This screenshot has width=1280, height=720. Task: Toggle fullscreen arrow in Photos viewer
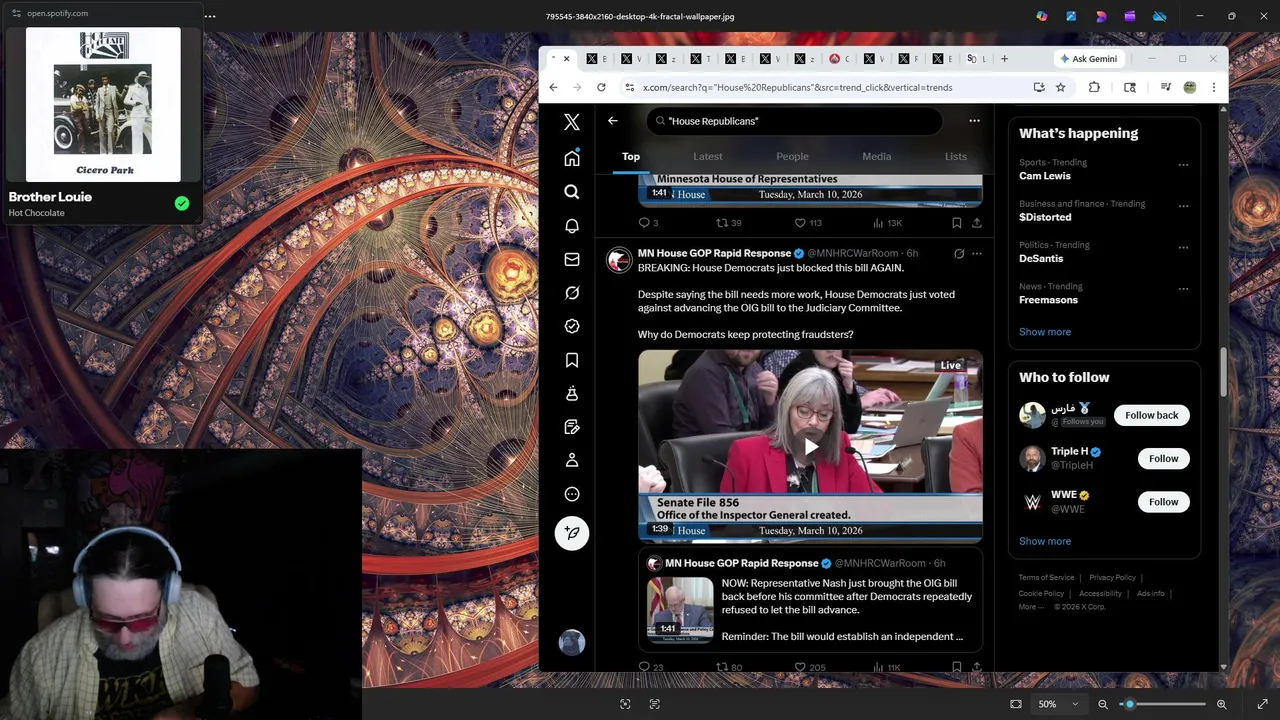tap(1262, 704)
